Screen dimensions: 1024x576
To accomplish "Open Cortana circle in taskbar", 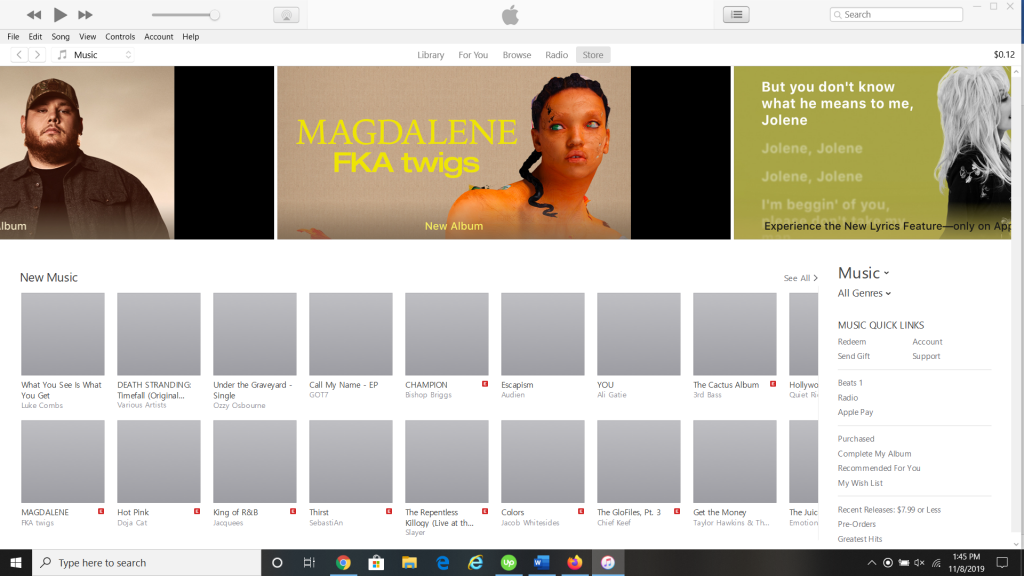I will [x=277, y=562].
